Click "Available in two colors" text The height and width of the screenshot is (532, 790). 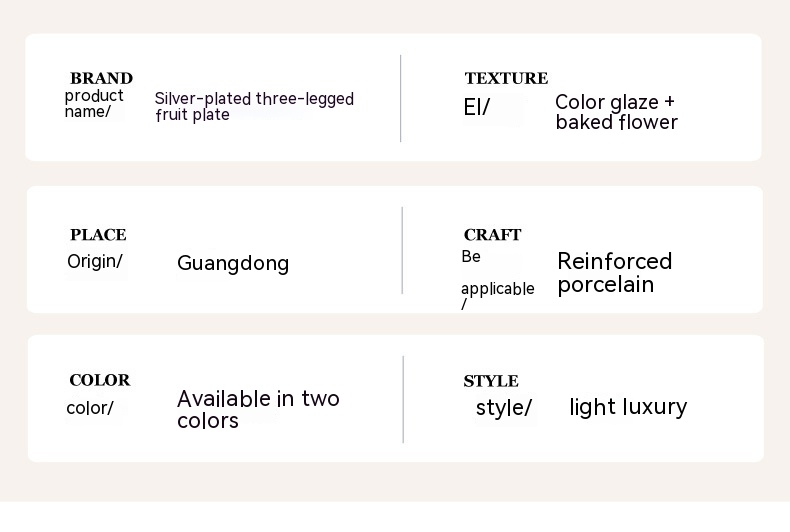coord(258,409)
